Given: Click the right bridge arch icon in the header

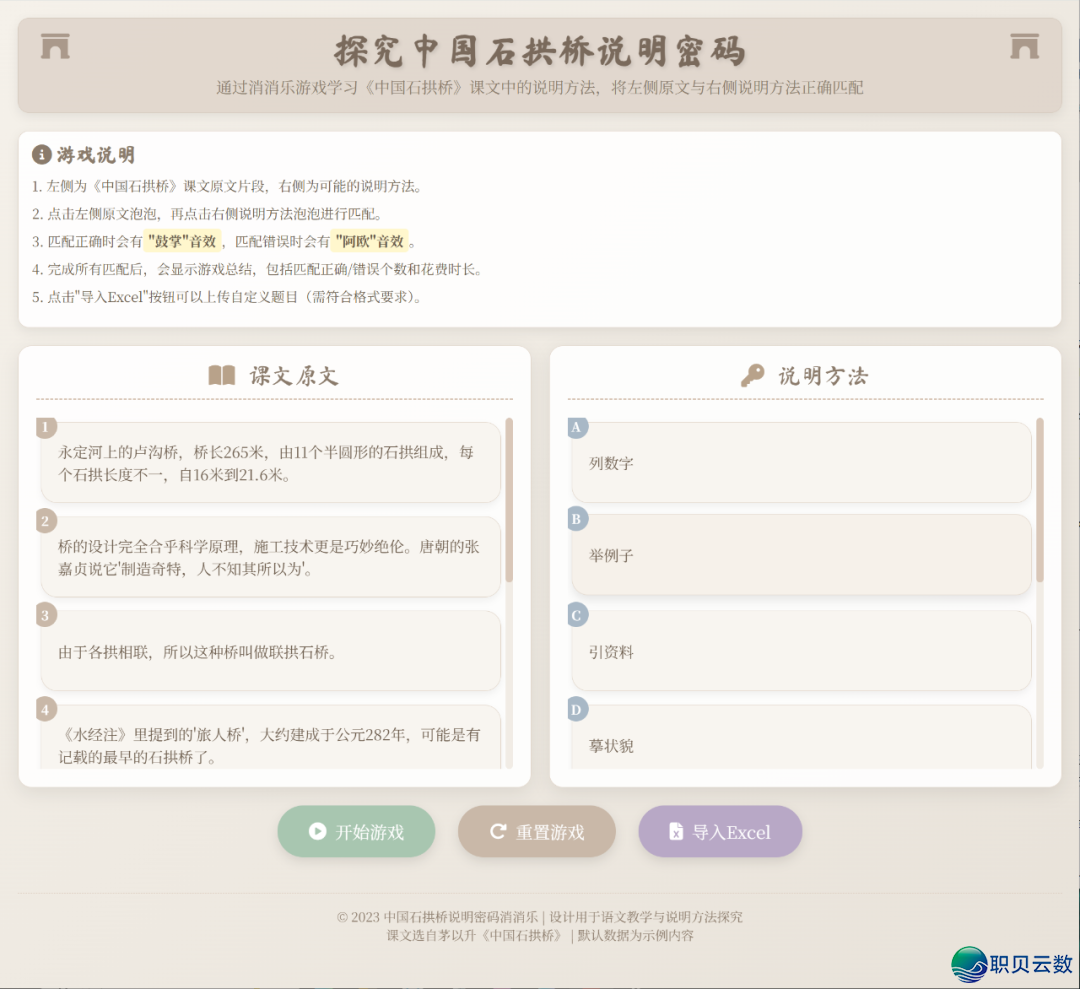Looking at the screenshot, I should click(1024, 46).
